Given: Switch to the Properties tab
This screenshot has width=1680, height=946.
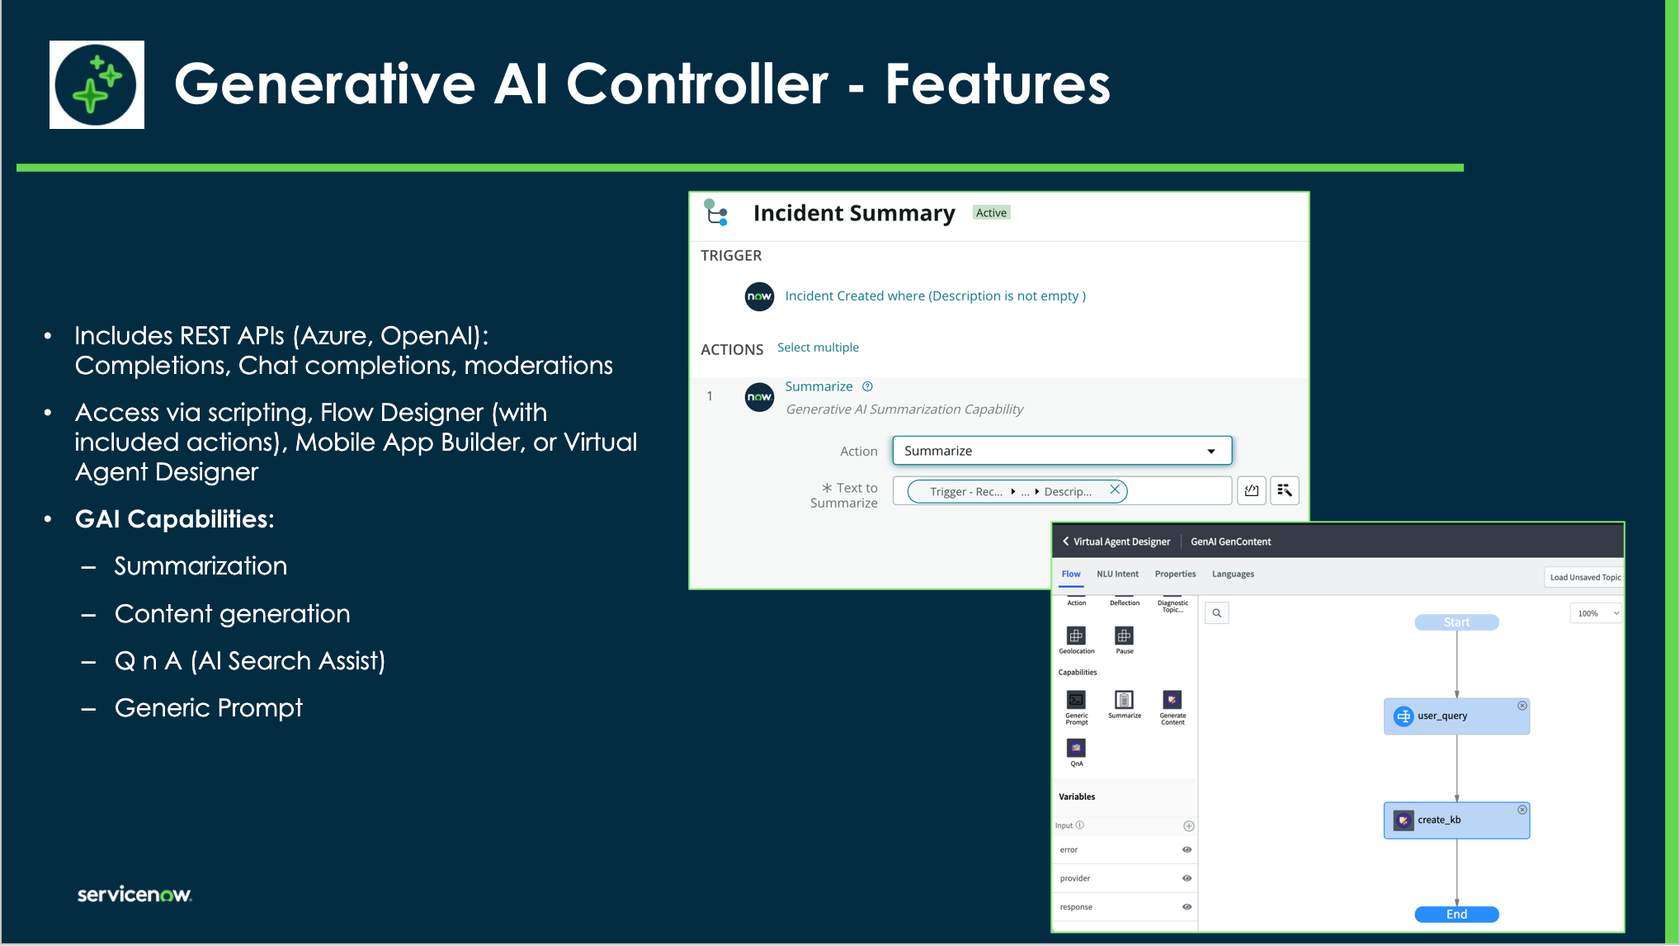Looking at the screenshot, I should (1175, 574).
